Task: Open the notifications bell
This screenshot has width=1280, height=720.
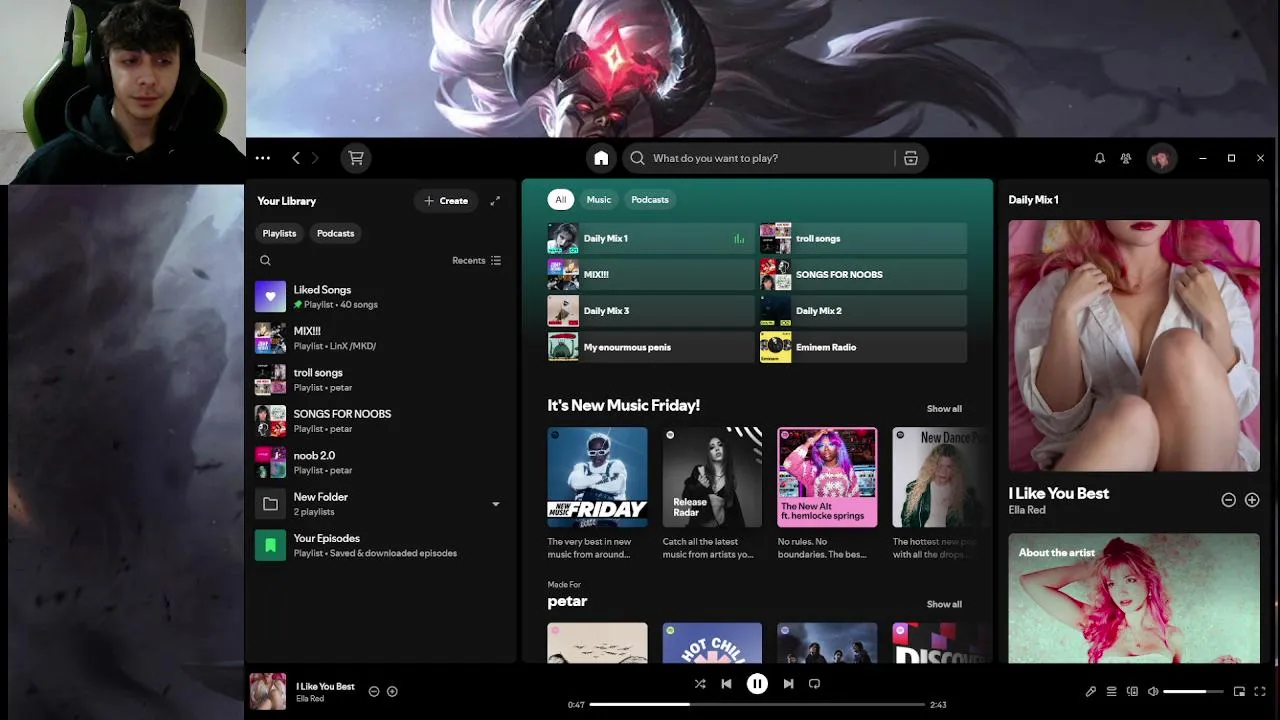Action: tap(1099, 158)
